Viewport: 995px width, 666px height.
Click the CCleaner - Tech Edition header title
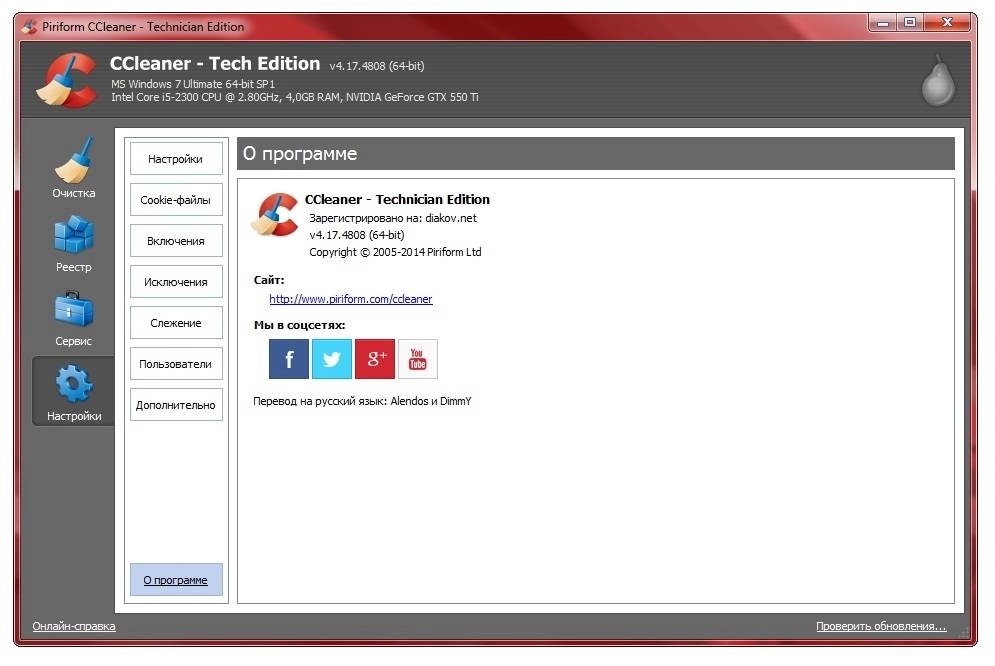click(x=215, y=63)
